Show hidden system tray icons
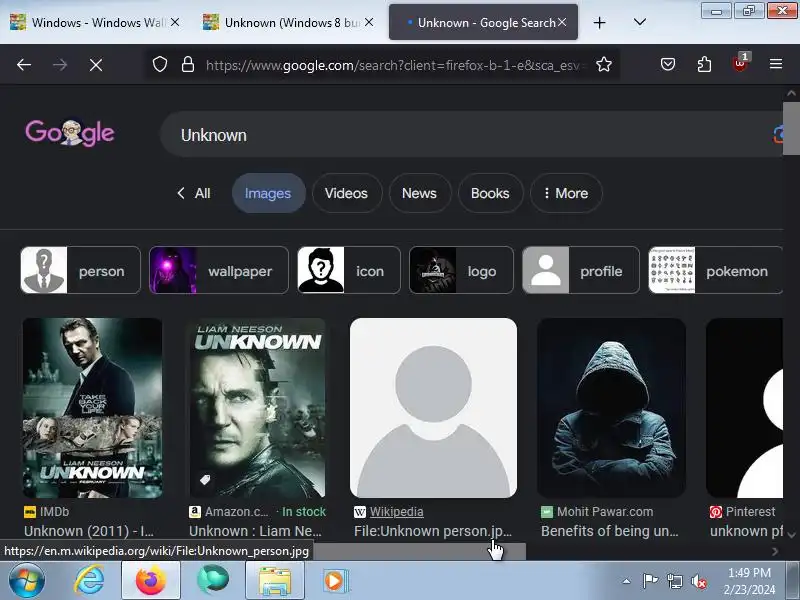 pos(627,581)
